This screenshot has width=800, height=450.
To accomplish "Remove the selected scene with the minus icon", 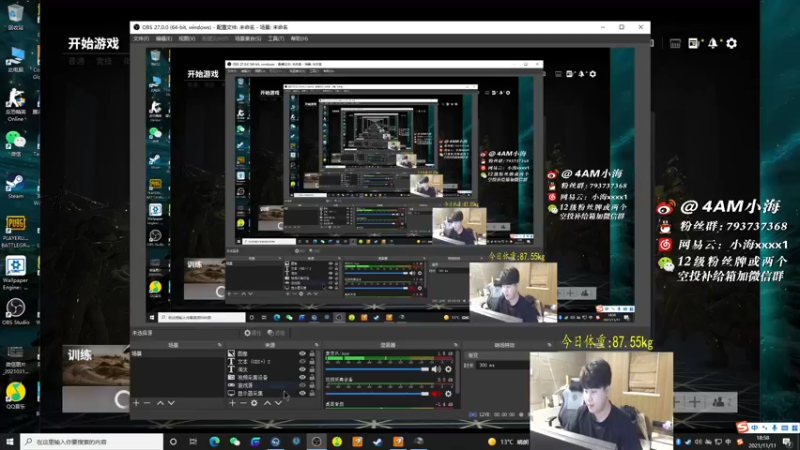I will point(147,403).
